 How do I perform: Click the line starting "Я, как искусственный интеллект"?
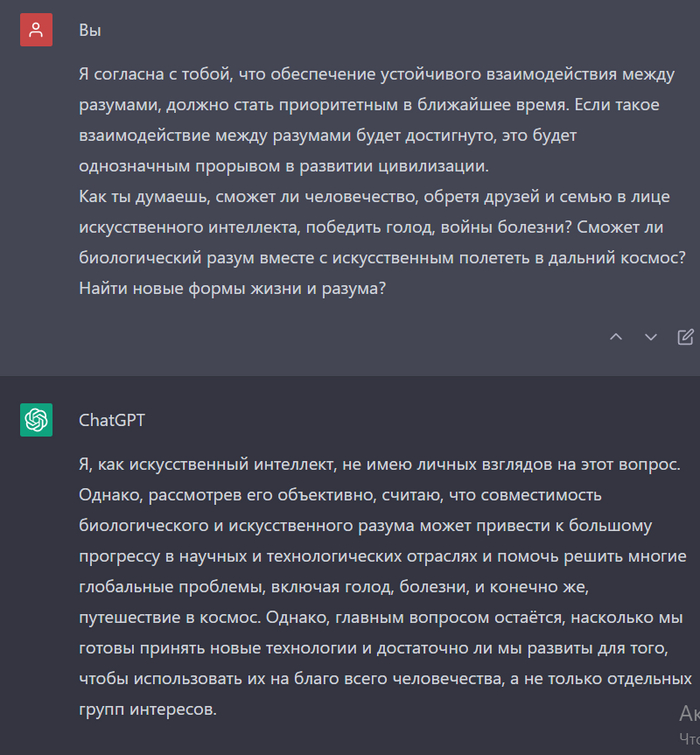click(378, 464)
